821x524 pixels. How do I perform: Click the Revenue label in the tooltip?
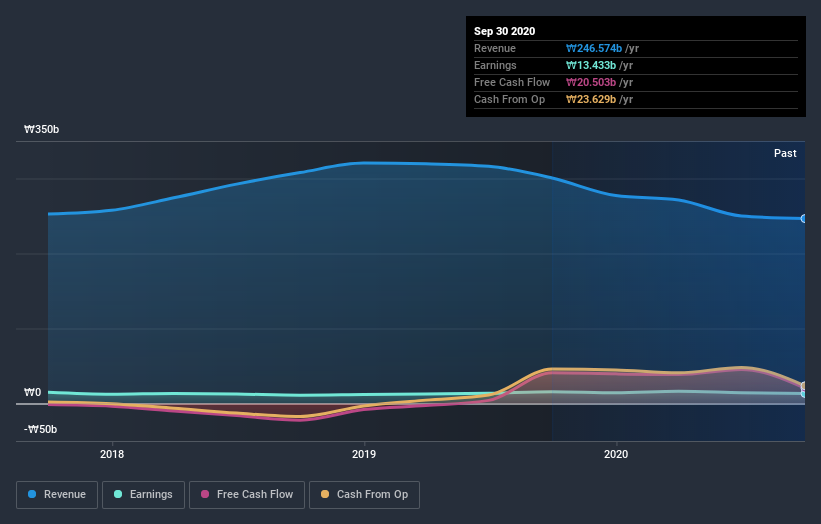pyautogui.click(x=495, y=48)
